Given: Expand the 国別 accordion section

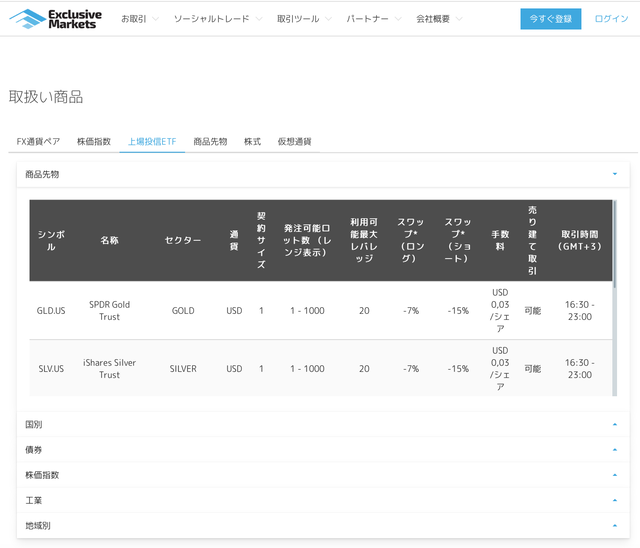Looking at the screenshot, I should pyautogui.click(x=323, y=424).
